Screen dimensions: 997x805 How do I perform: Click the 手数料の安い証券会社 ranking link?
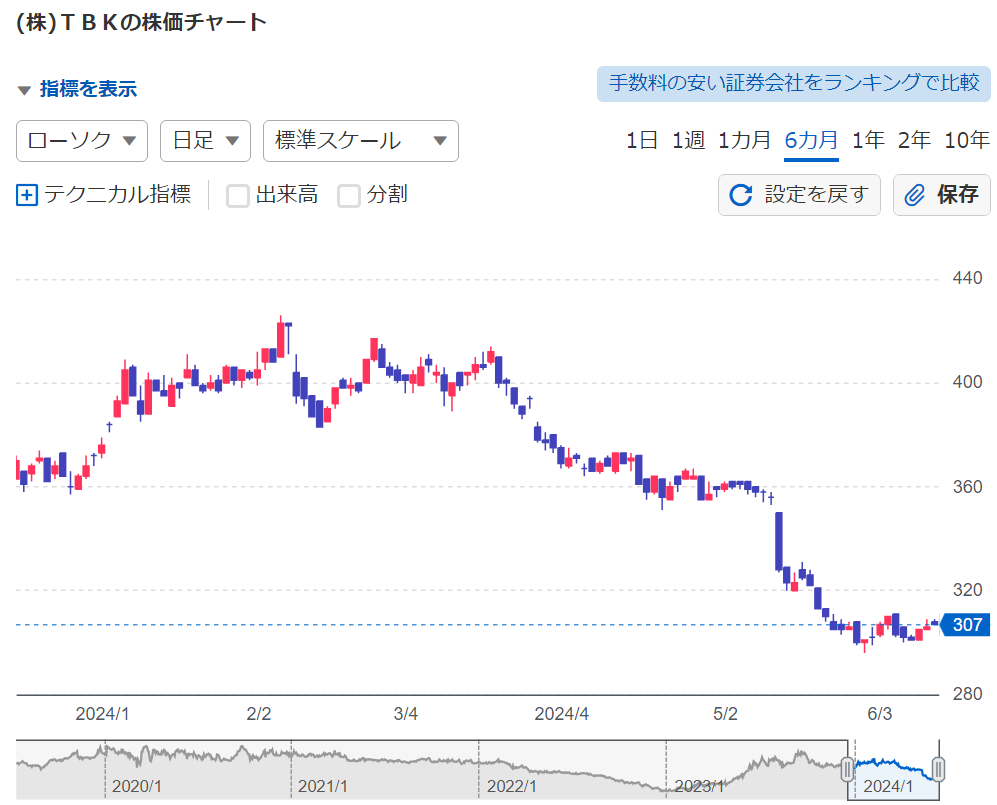[794, 83]
